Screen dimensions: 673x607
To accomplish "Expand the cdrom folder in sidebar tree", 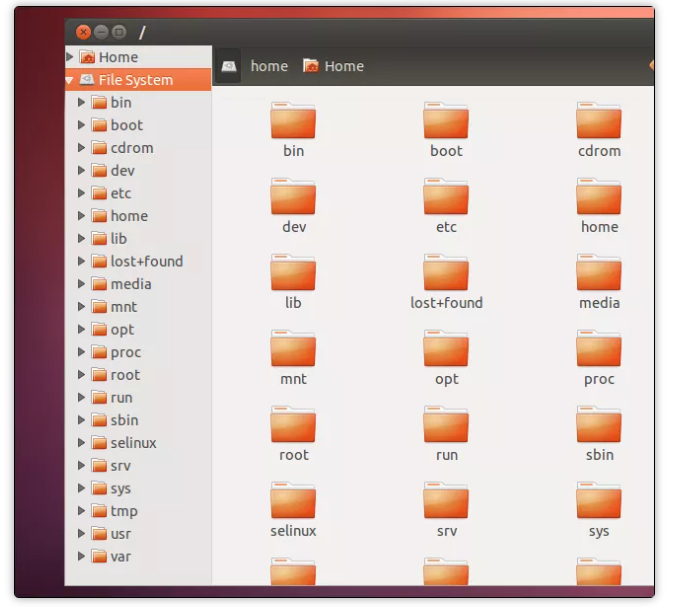I will pos(81,148).
